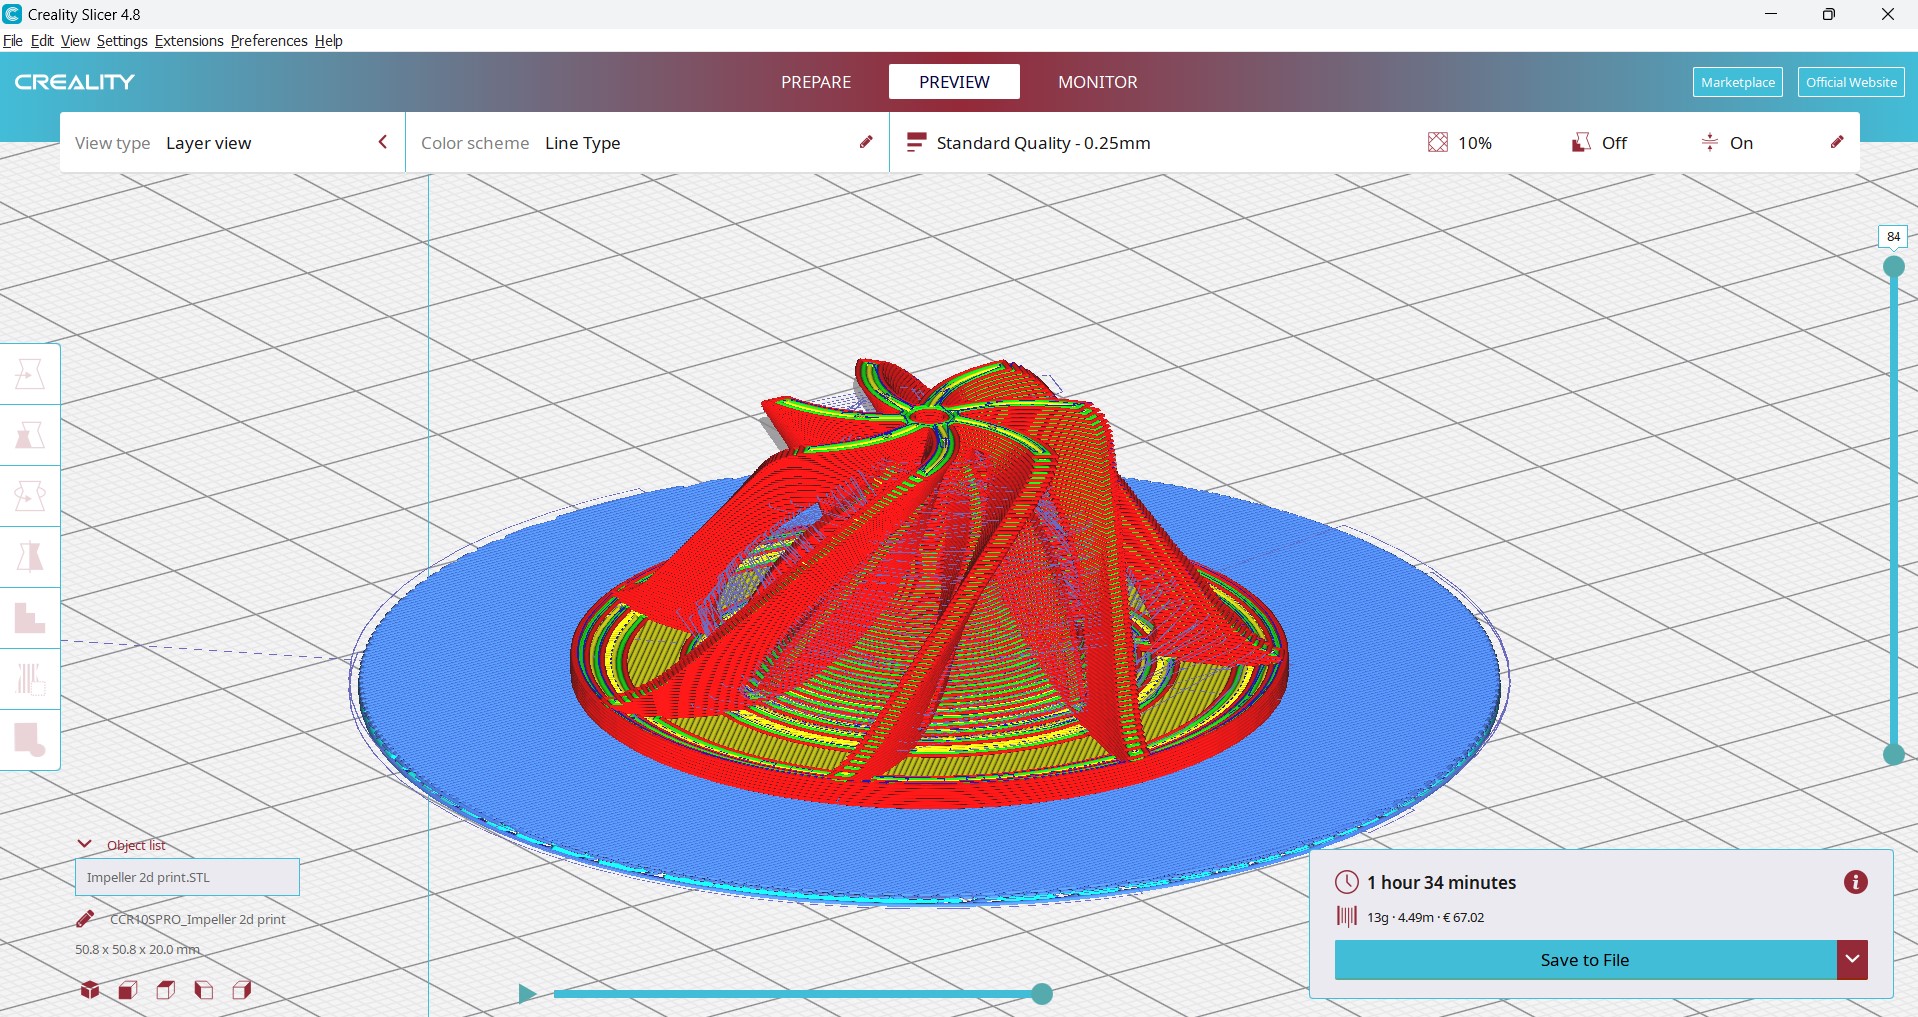The image size is (1918, 1017).
Task: Click the clock icon in the print summary
Action: click(x=1347, y=882)
